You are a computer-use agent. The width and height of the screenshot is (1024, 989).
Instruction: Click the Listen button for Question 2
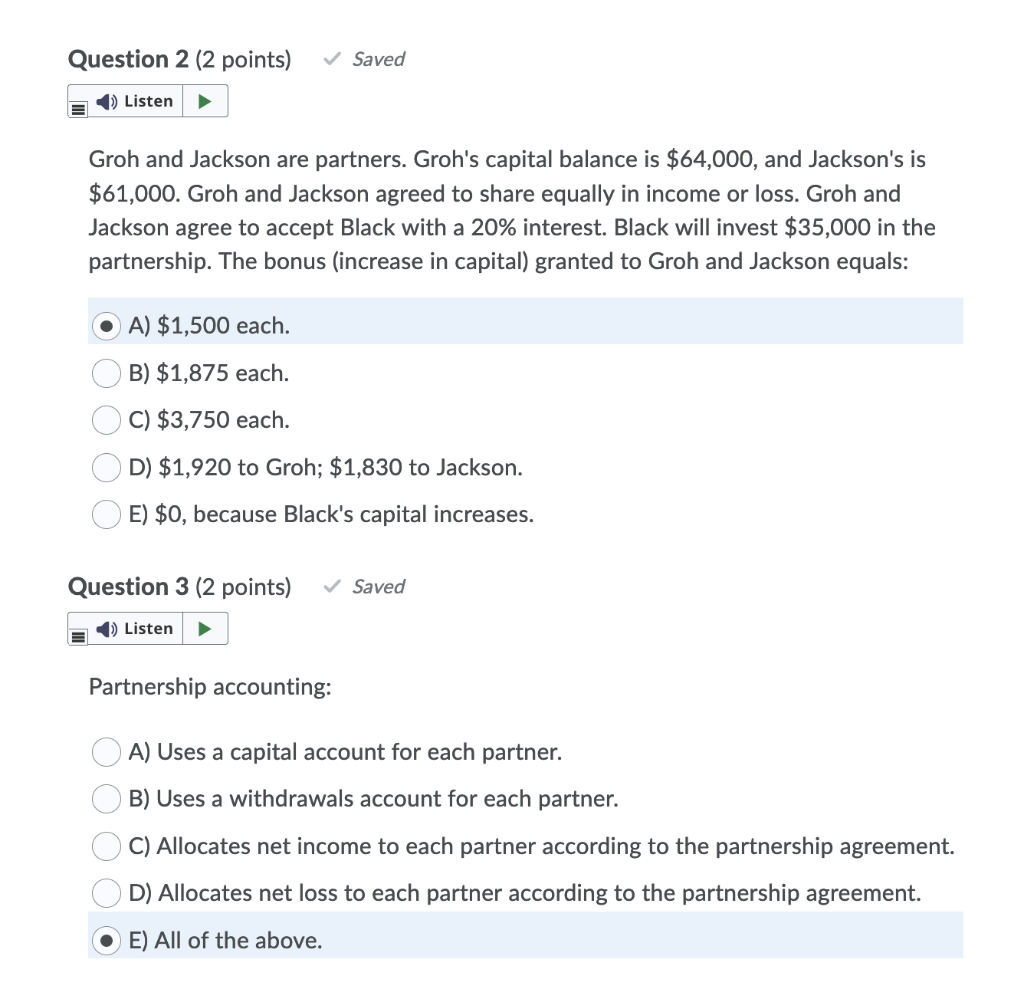click(138, 101)
